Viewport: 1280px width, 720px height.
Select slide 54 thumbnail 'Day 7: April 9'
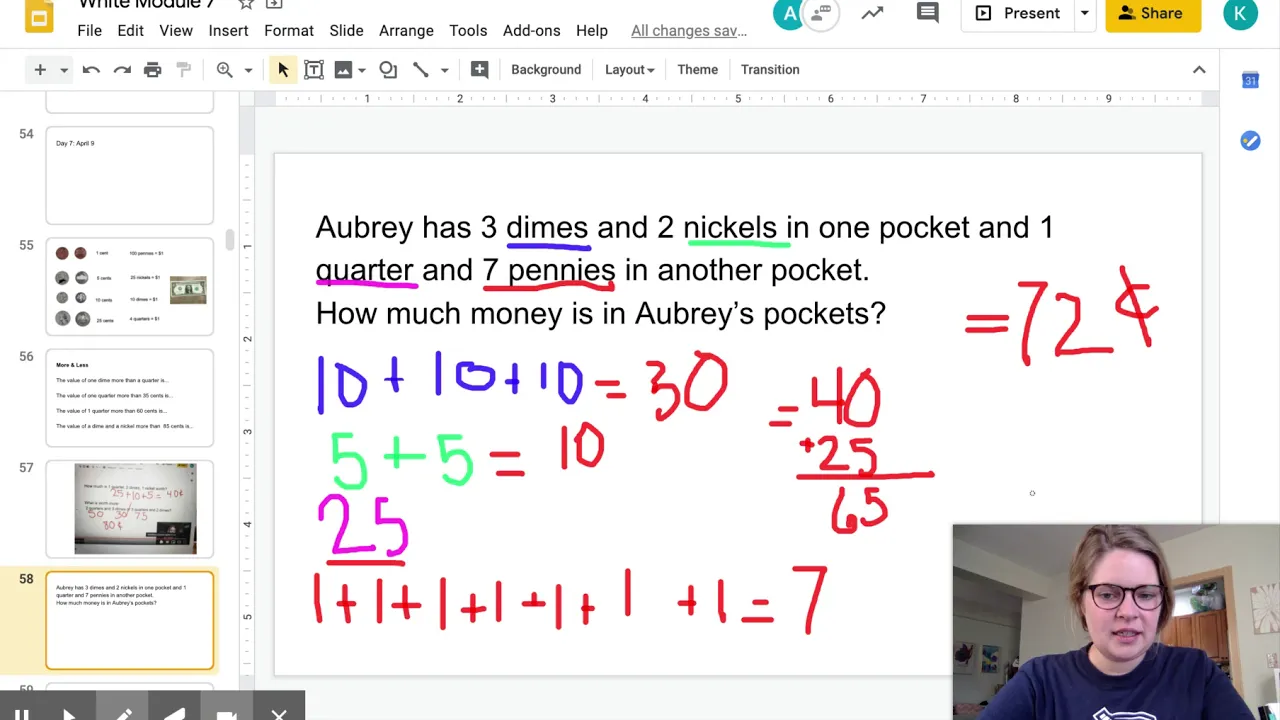coord(129,175)
